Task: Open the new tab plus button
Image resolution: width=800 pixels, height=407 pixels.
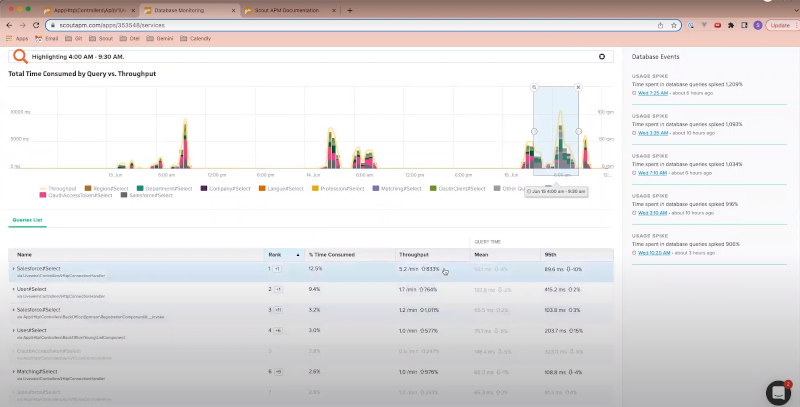Action: click(349, 10)
